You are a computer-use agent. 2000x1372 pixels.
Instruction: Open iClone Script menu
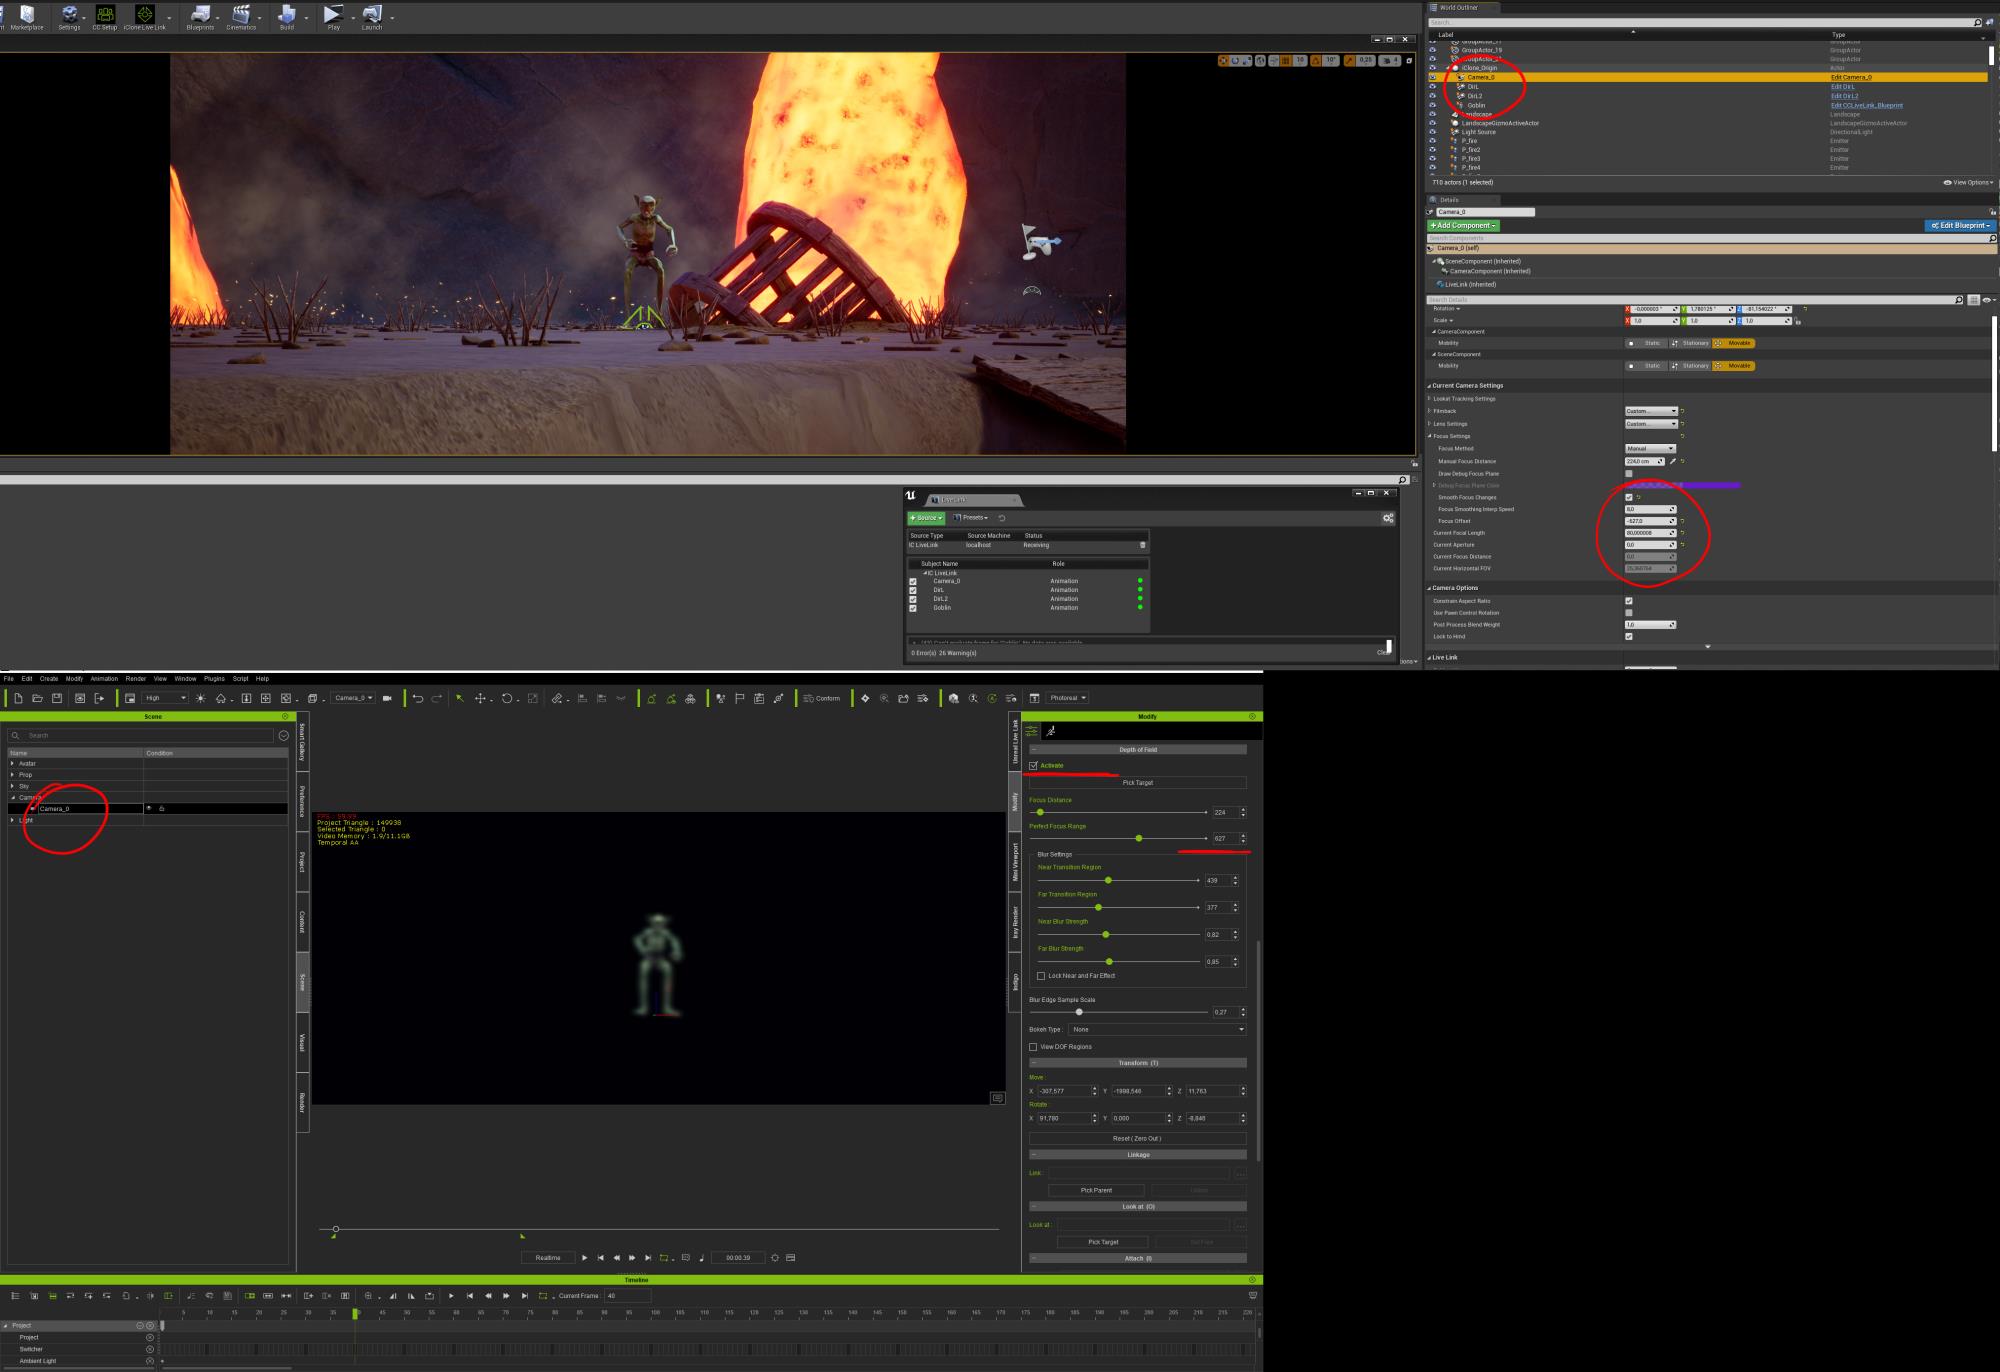click(241, 679)
